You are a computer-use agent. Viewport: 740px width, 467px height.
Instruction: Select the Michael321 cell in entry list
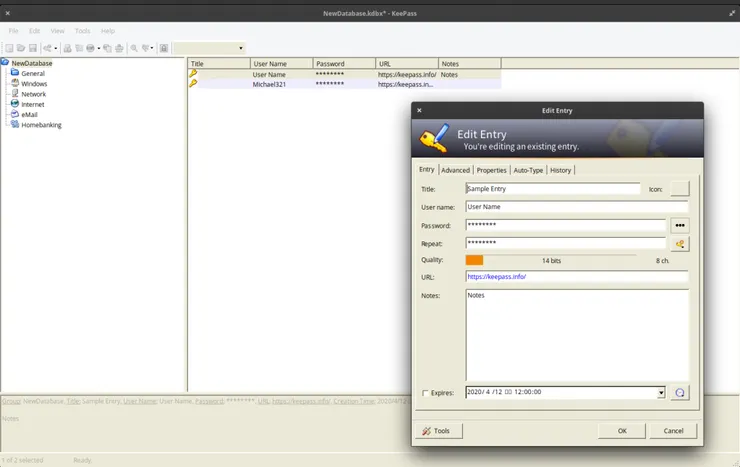click(x=269, y=84)
